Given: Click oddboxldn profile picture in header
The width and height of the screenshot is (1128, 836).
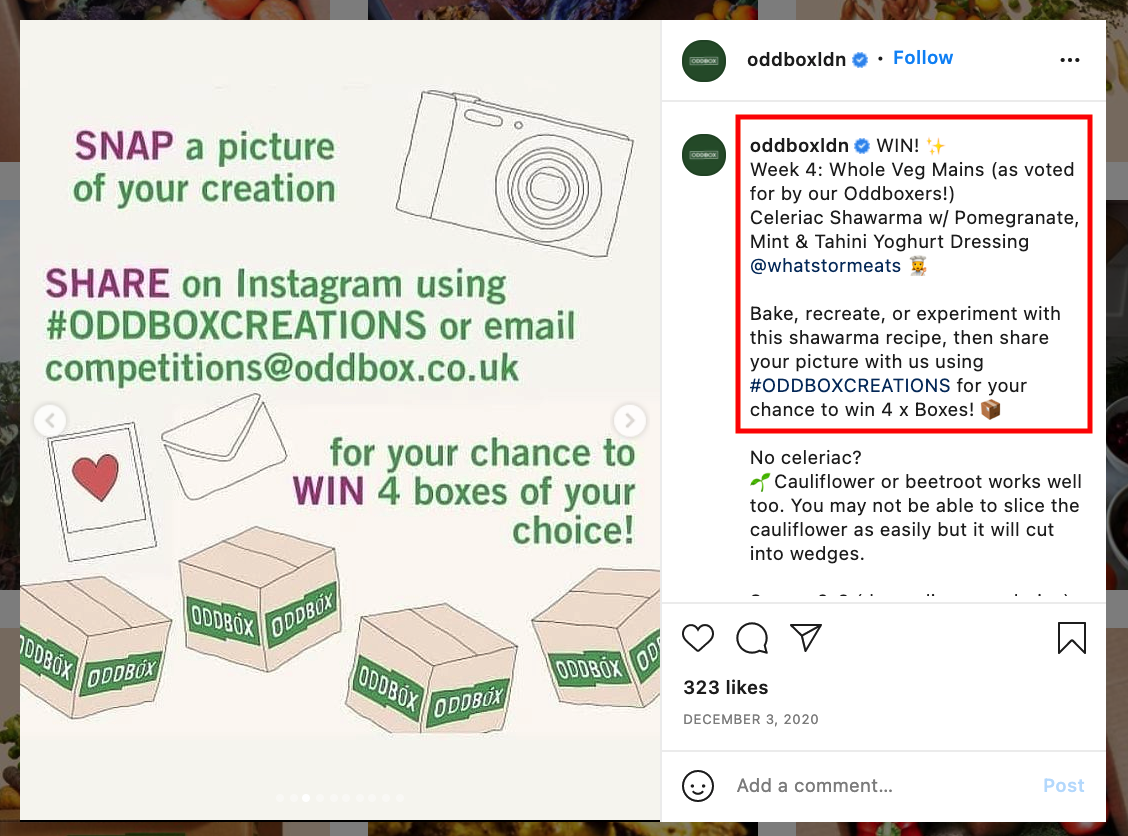Looking at the screenshot, I should click(x=704, y=60).
